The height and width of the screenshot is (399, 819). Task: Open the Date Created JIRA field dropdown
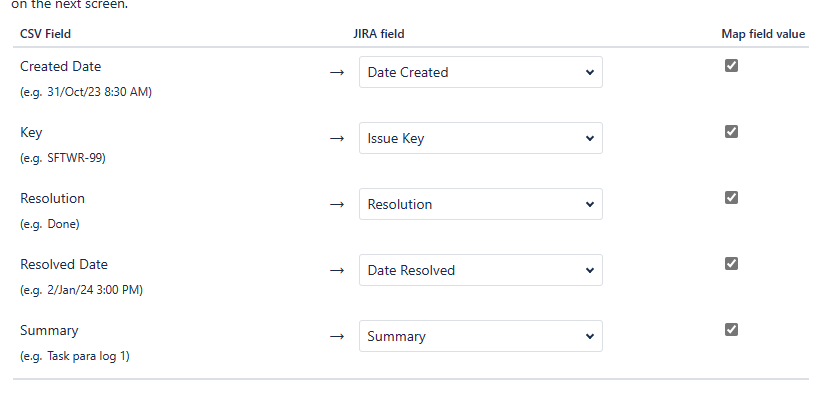coord(481,72)
